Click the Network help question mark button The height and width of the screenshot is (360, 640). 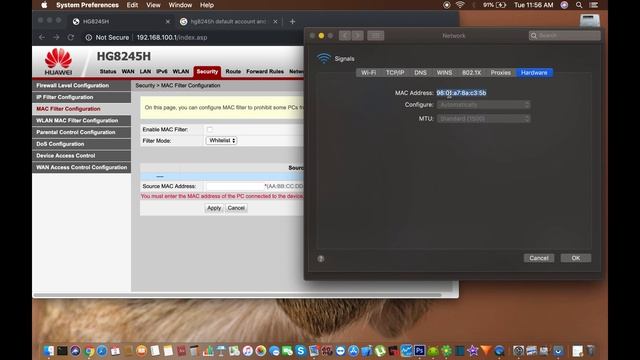[x=321, y=258]
